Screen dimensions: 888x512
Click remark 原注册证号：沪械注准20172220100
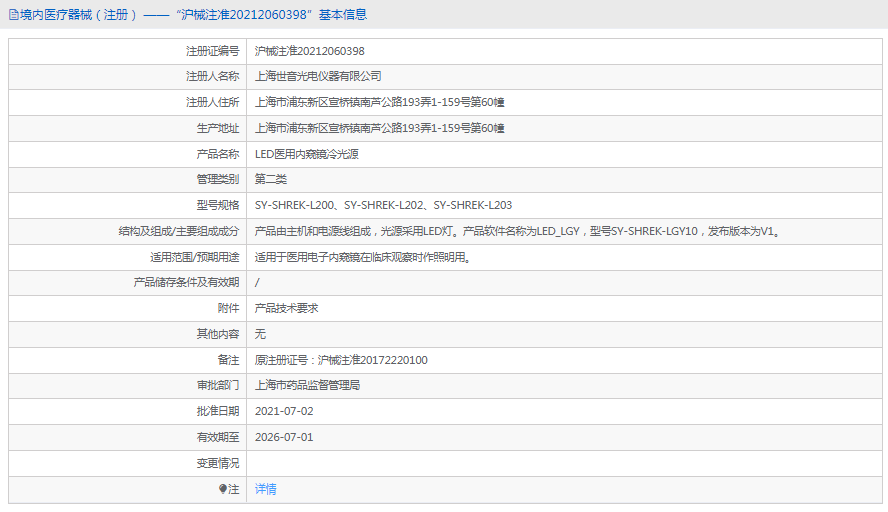(341, 360)
